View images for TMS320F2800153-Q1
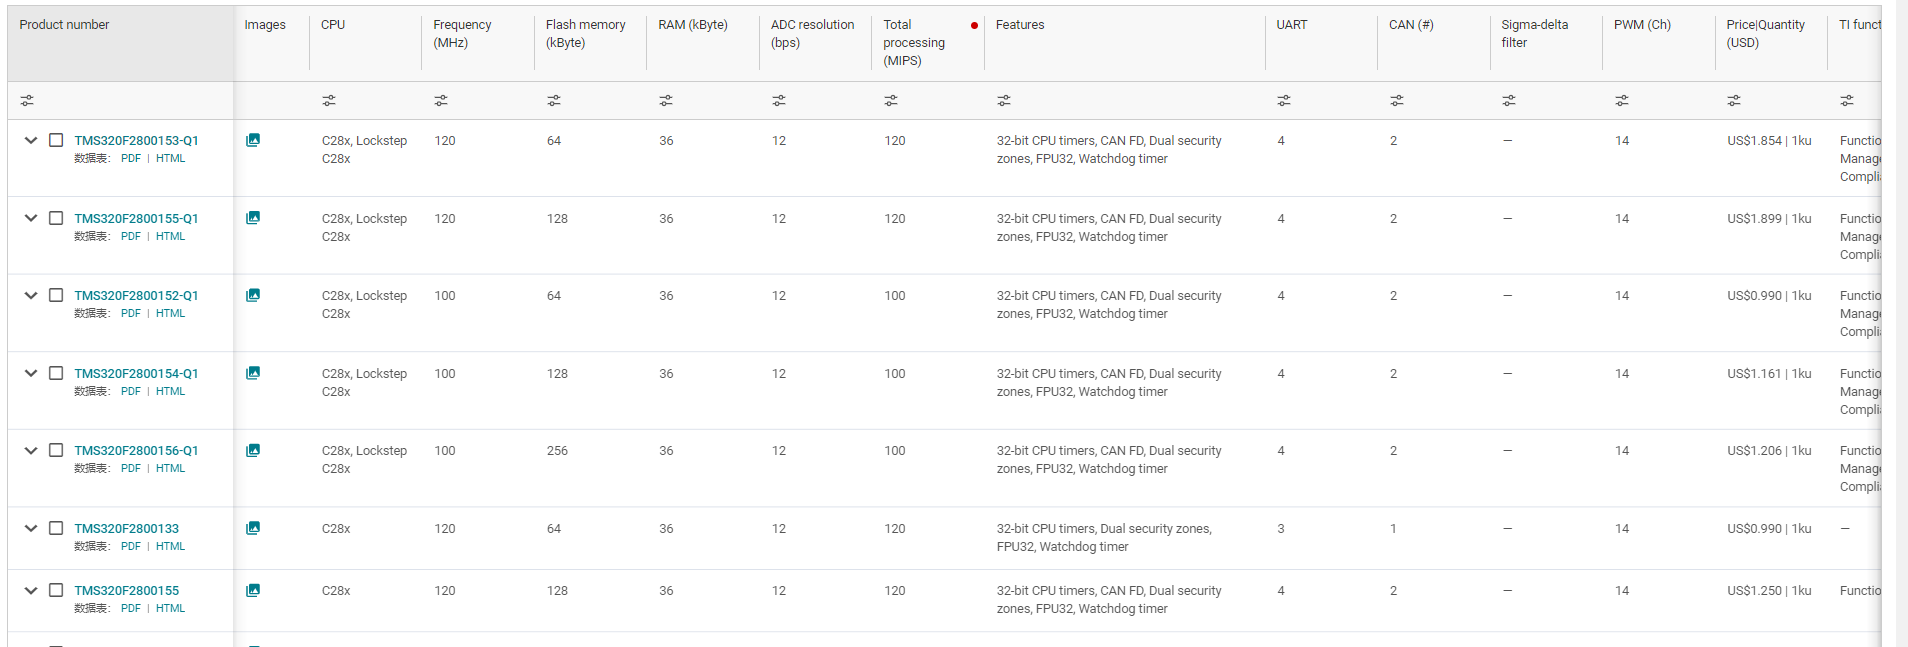1908x647 pixels. click(253, 140)
